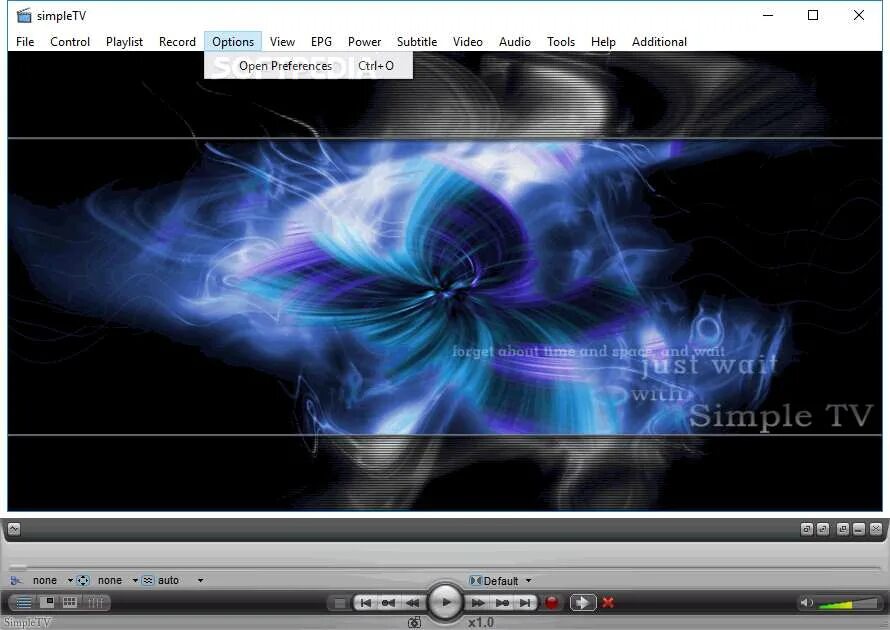Click the step-back dot-arrow button
This screenshot has width=890, height=630.
(389, 603)
